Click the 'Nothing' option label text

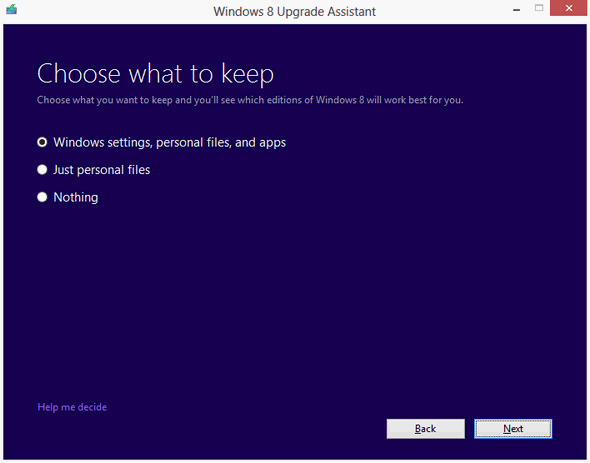pos(76,198)
